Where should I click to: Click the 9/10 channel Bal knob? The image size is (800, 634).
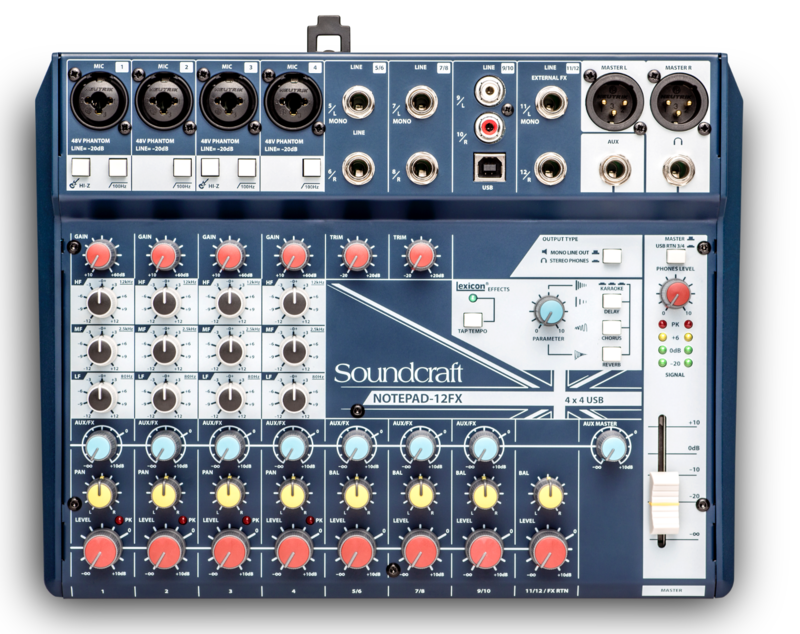(485, 494)
